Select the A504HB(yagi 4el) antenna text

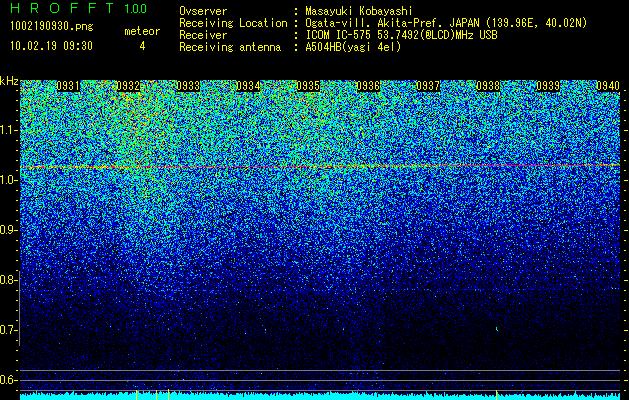[353, 47]
